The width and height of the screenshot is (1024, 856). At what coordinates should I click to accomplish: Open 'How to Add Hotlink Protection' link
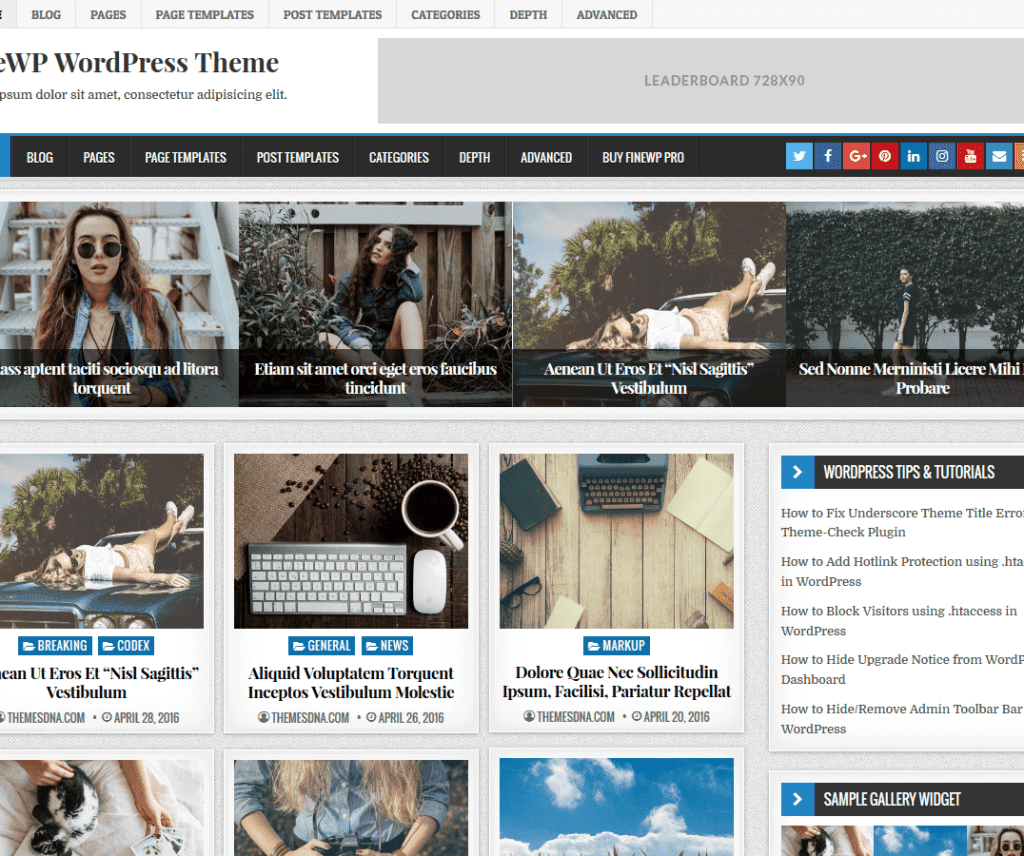coord(903,571)
